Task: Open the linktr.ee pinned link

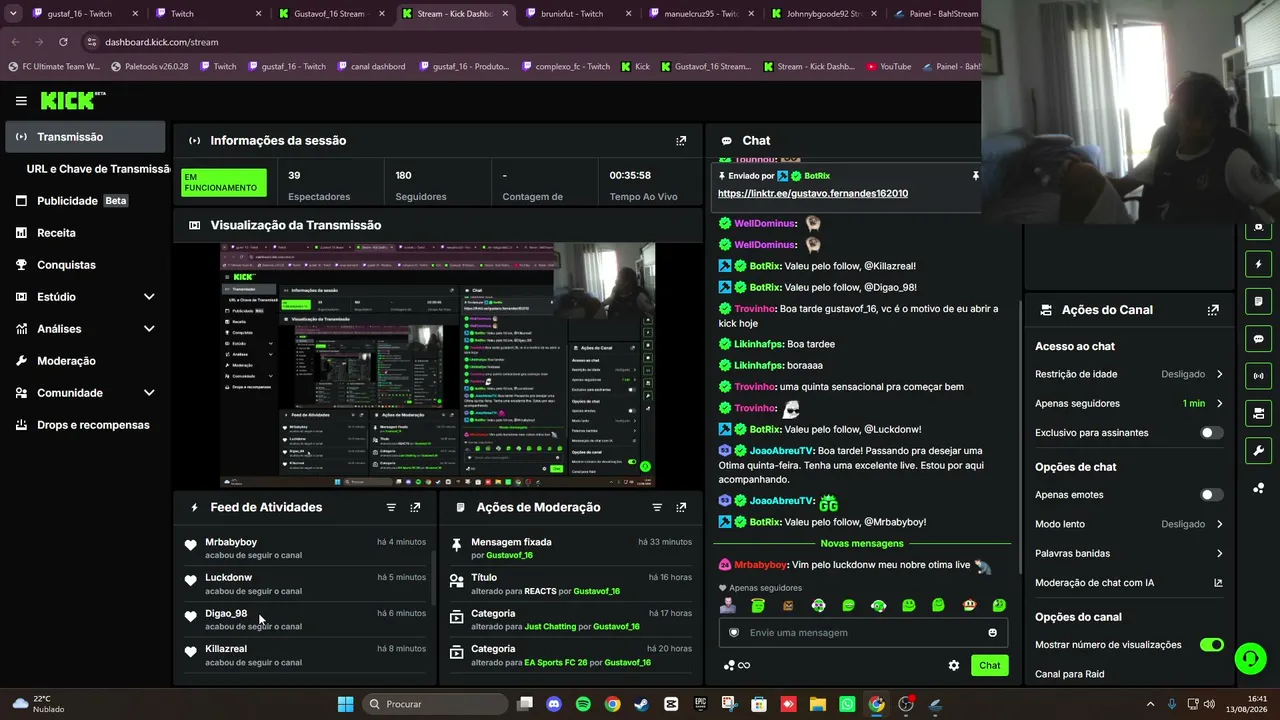Action: (813, 194)
